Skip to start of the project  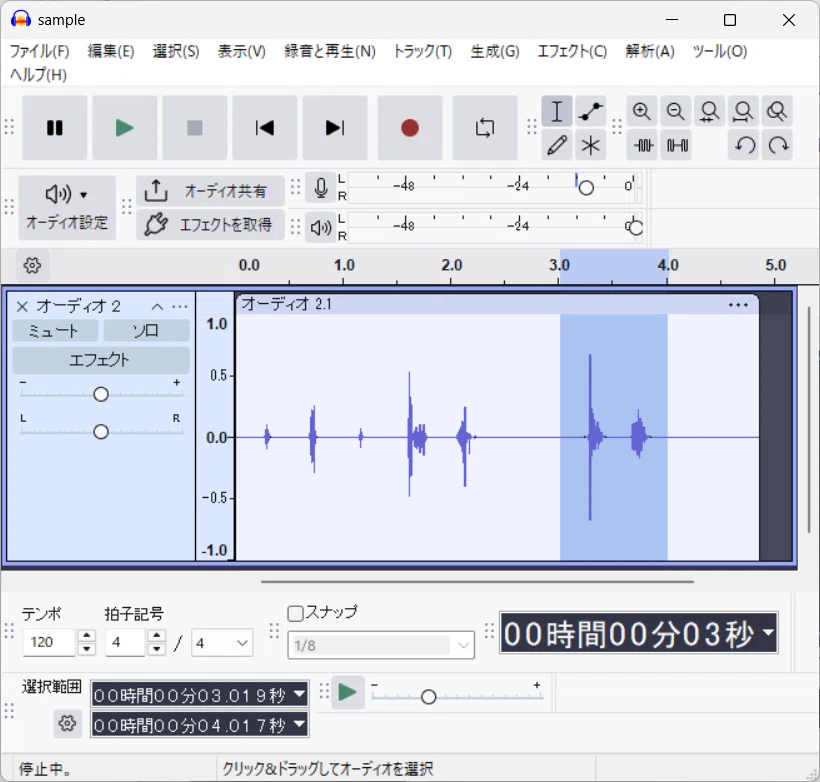click(x=265, y=128)
